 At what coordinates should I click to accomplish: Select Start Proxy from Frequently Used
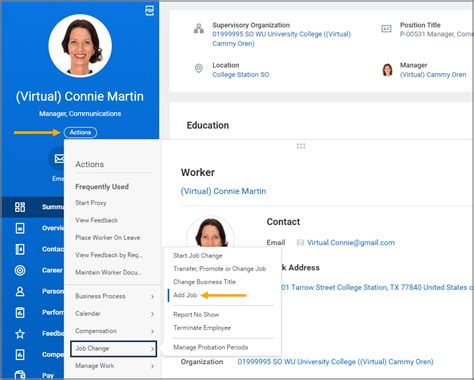coord(91,203)
